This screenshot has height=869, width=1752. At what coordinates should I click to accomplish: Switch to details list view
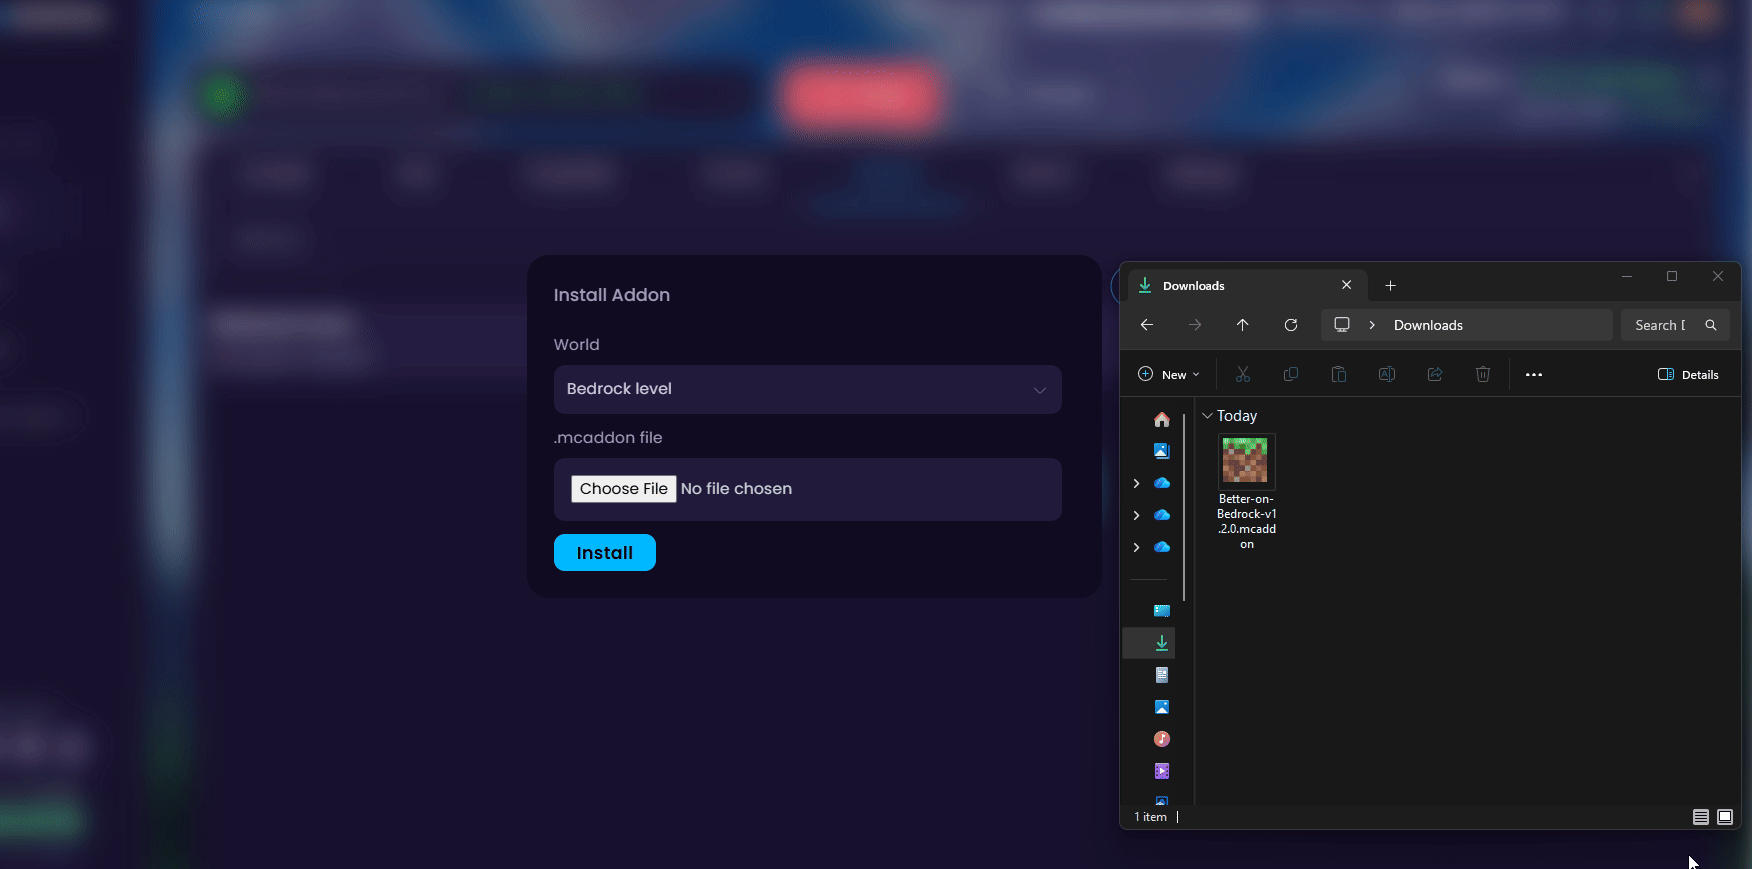(x=1700, y=817)
